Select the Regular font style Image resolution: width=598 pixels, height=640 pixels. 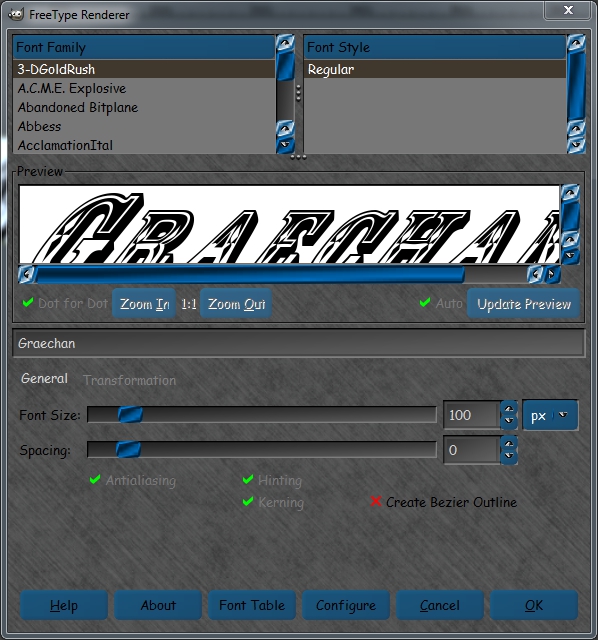click(x=435, y=69)
